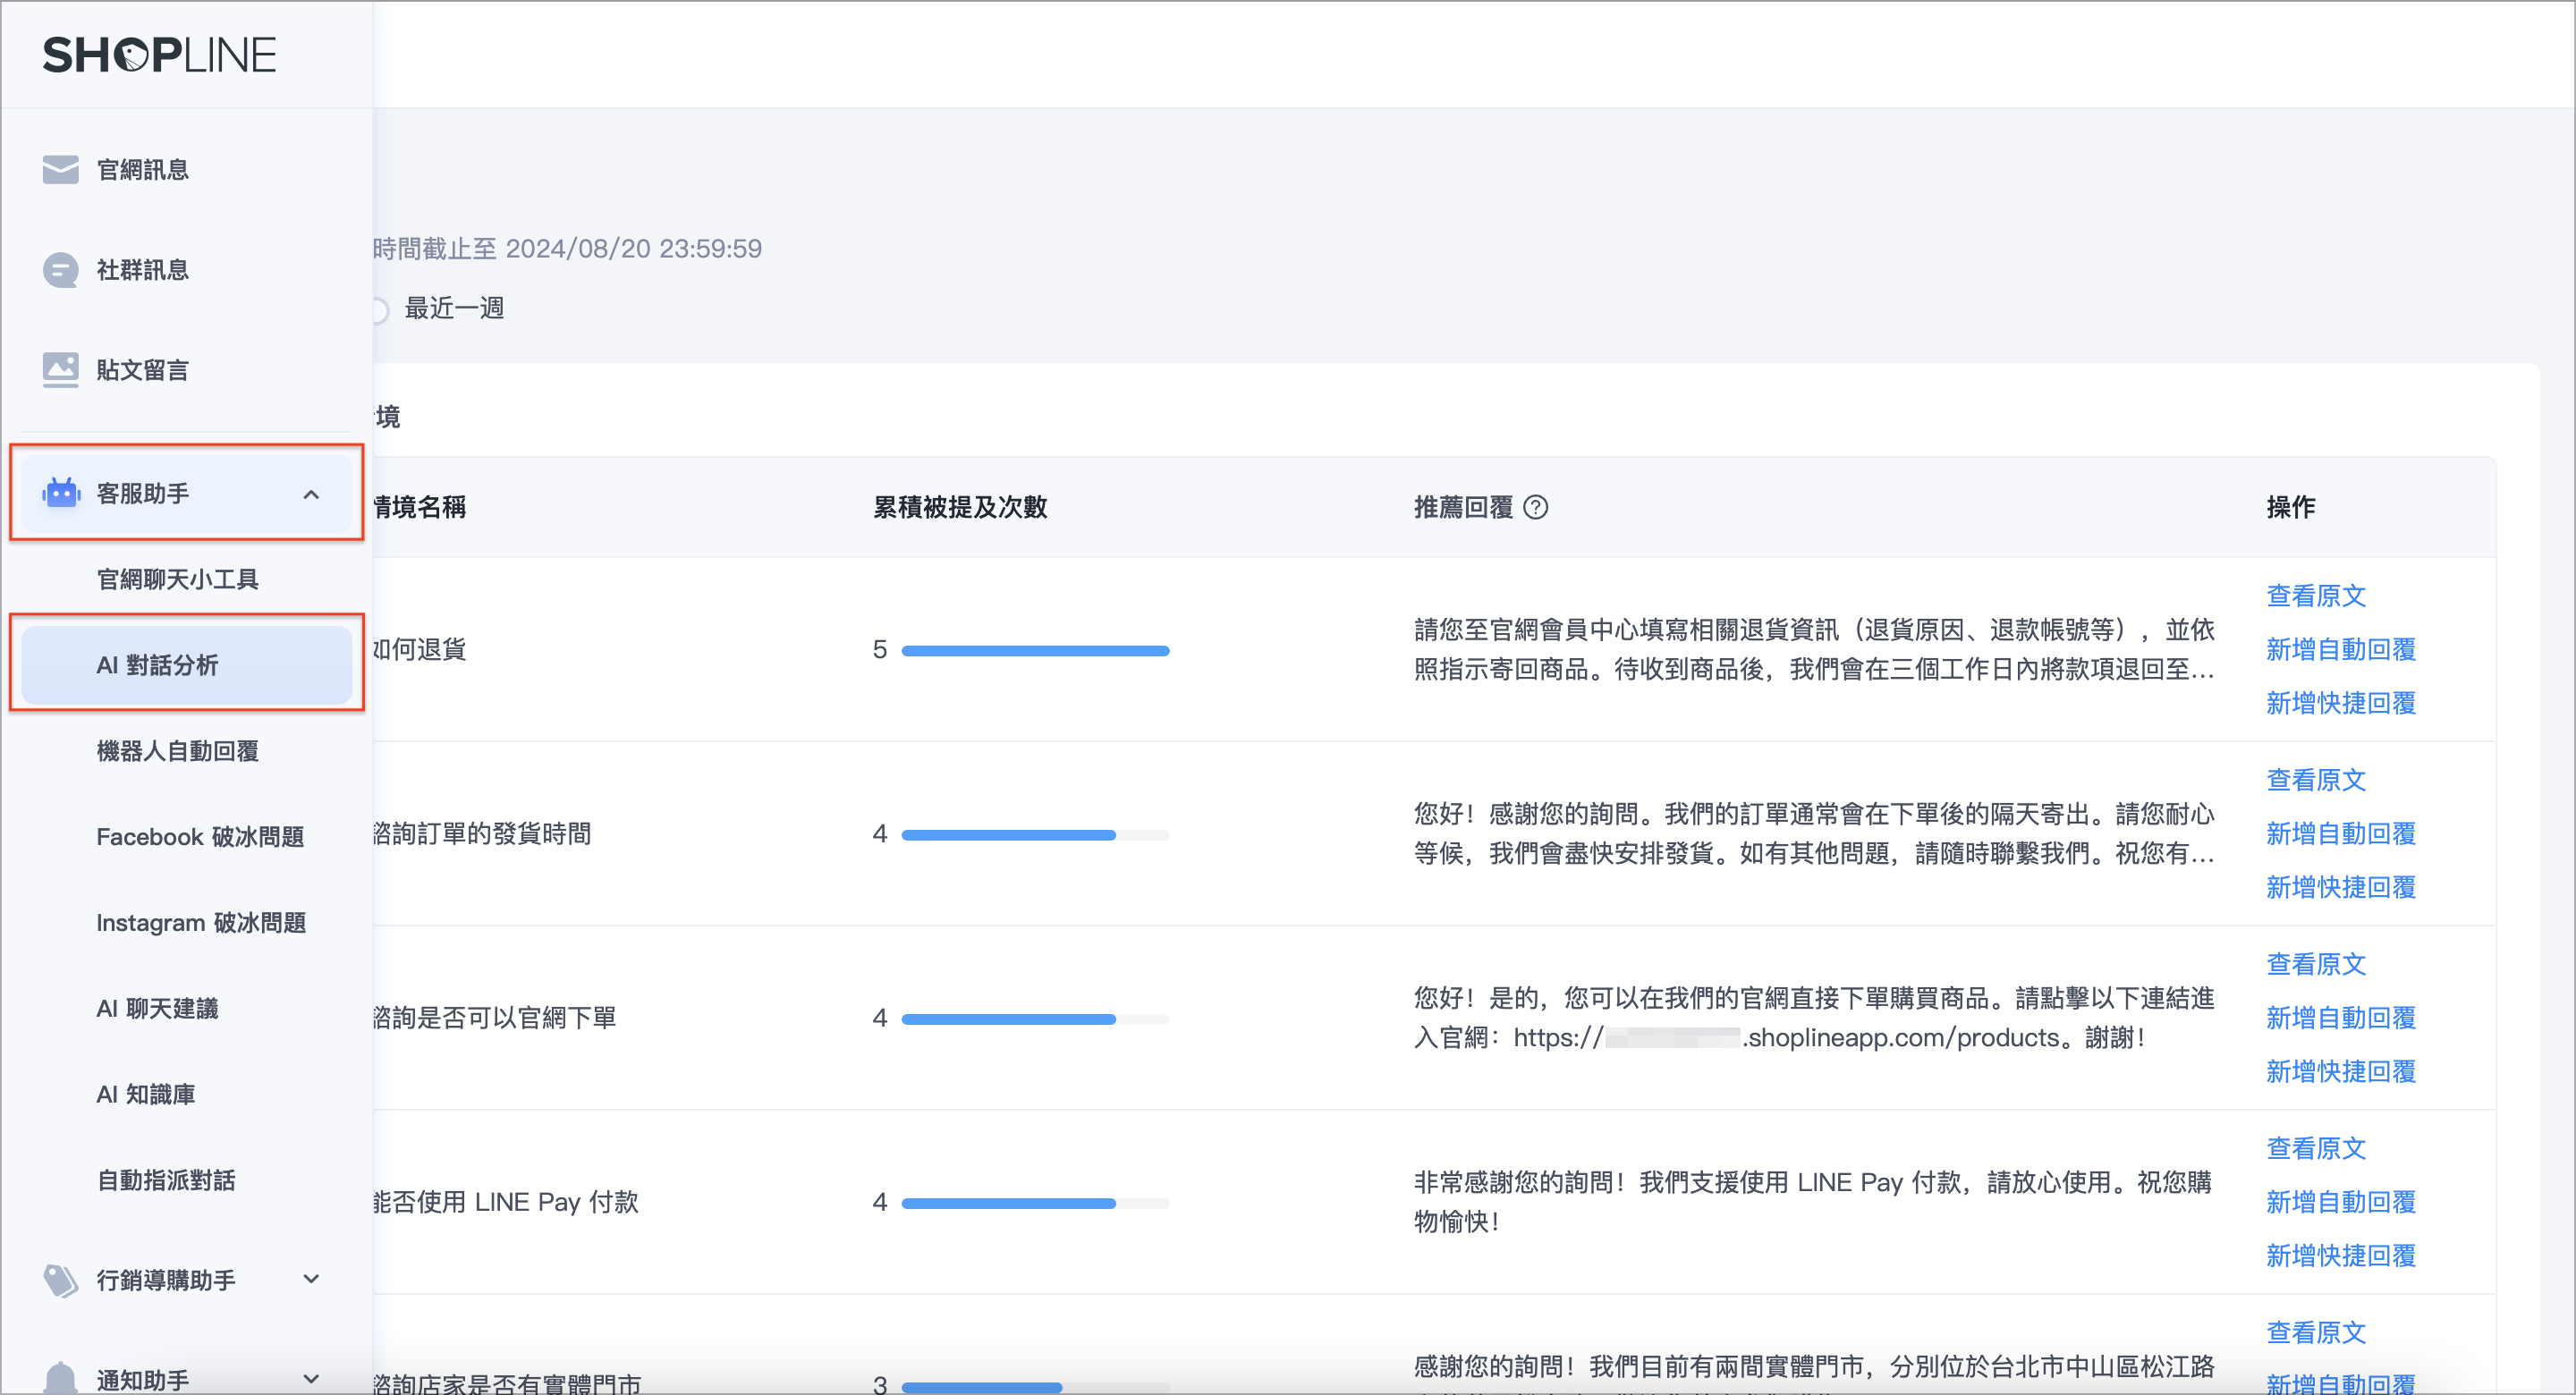Click the 累積被提及次數 column header
Viewport: 2576px width, 1395px height.
click(960, 508)
